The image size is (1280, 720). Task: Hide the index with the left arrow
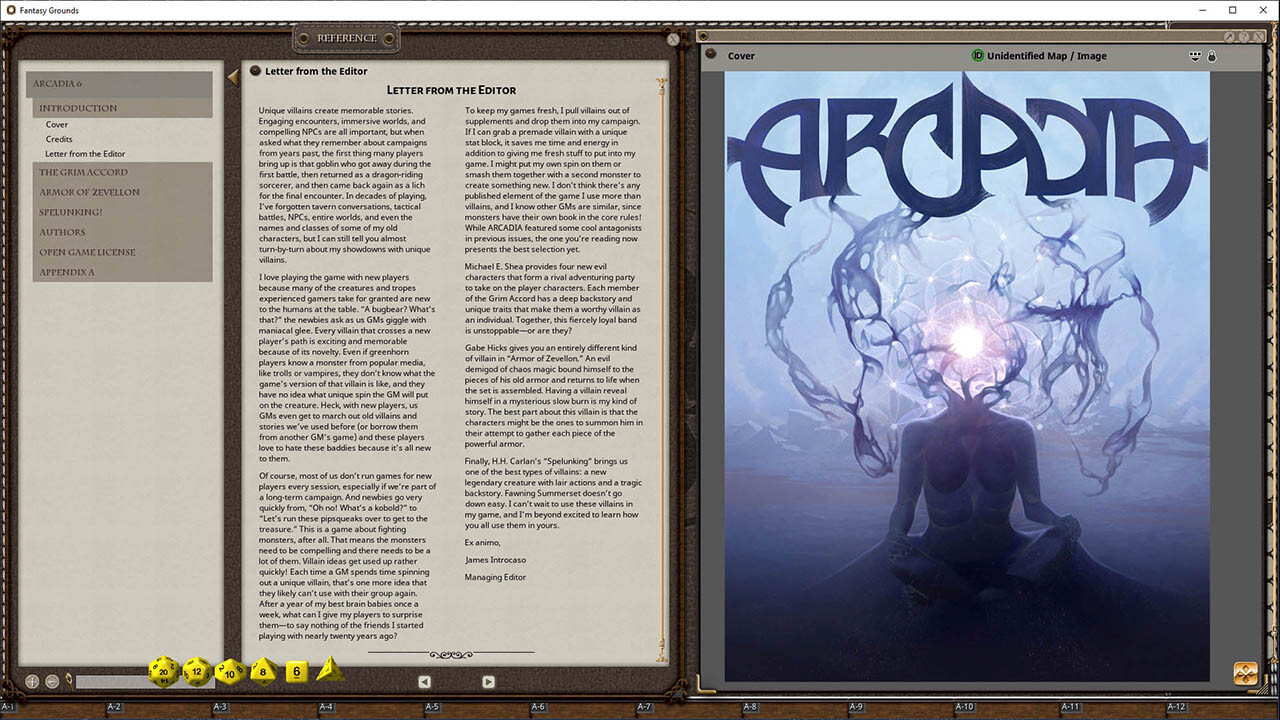point(233,76)
